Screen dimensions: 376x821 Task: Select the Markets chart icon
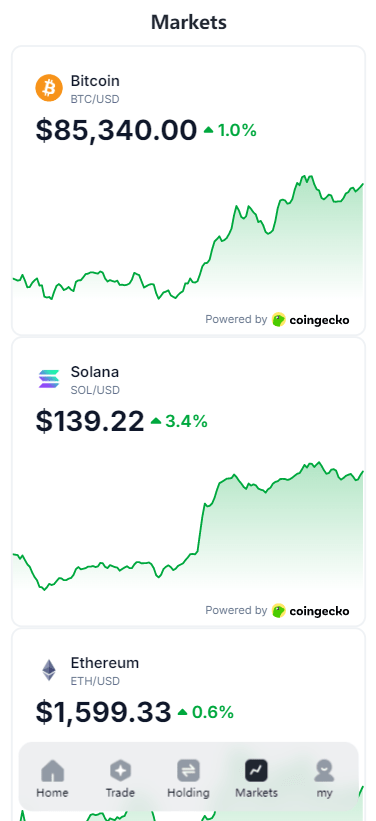257,771
